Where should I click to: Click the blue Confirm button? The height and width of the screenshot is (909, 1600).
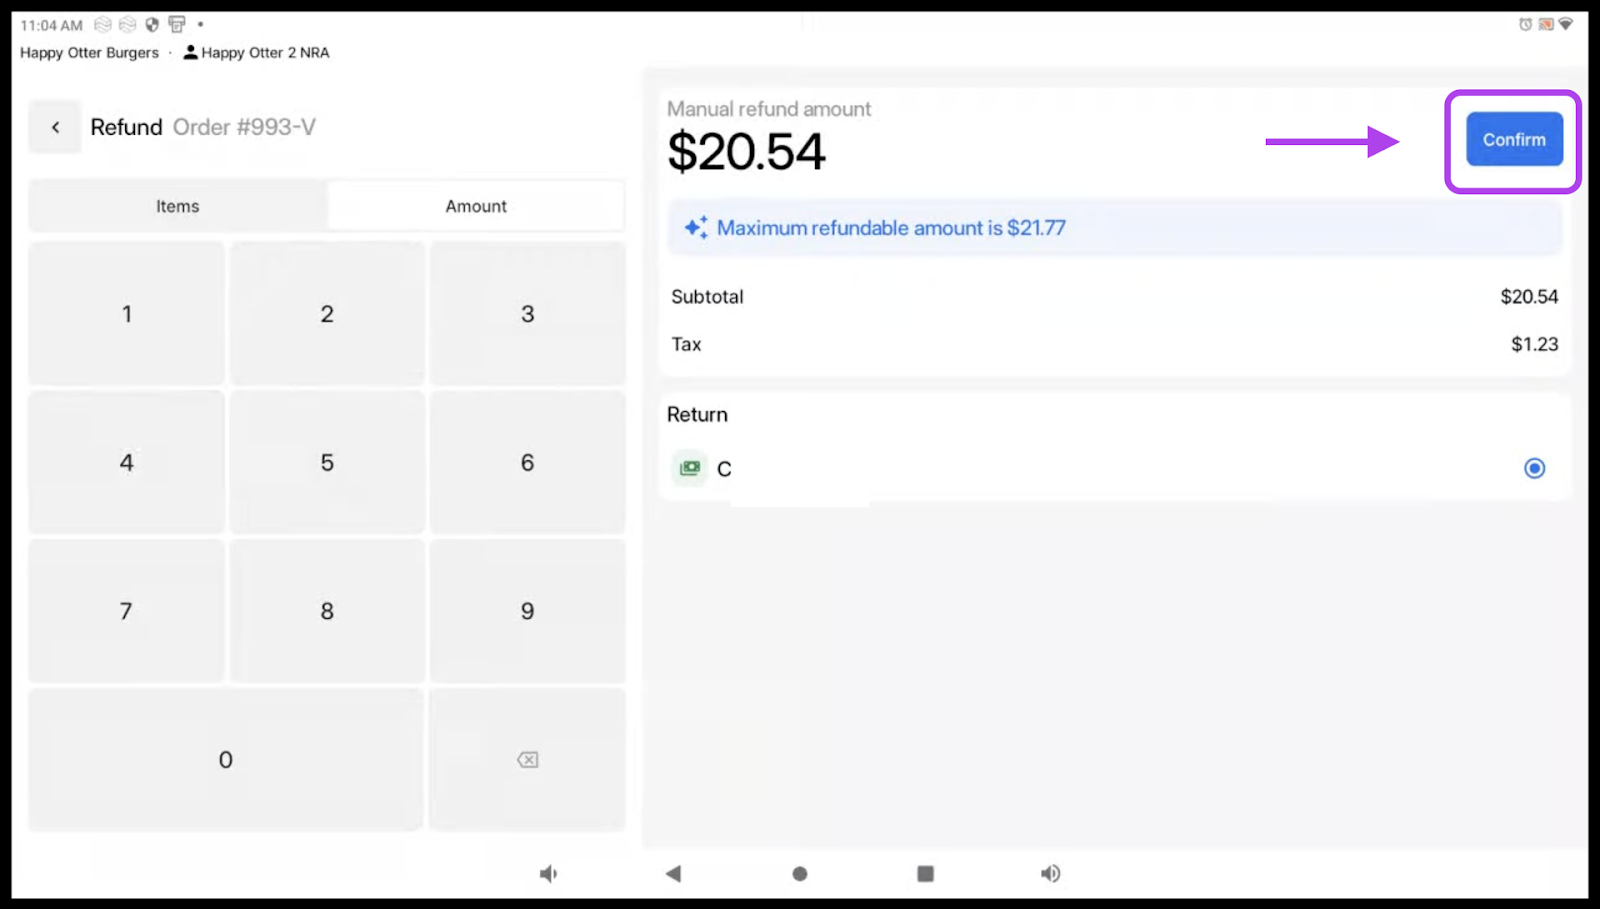coord(1513,140)
